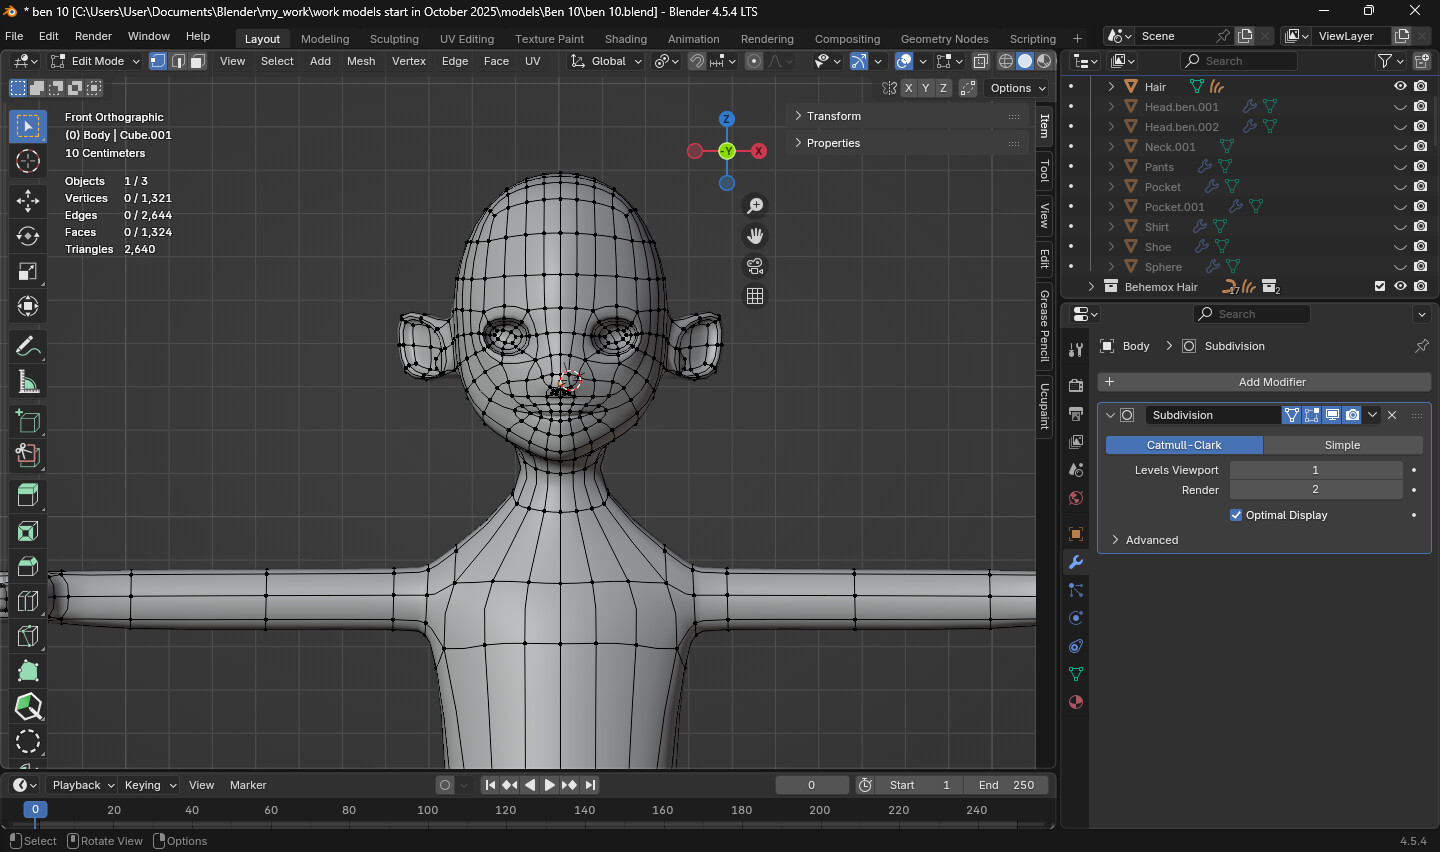Image resolution: width=1440 pixels, height=852 pixels.
Task: Click the outliner Search field
Action: tap(1238, 61)
